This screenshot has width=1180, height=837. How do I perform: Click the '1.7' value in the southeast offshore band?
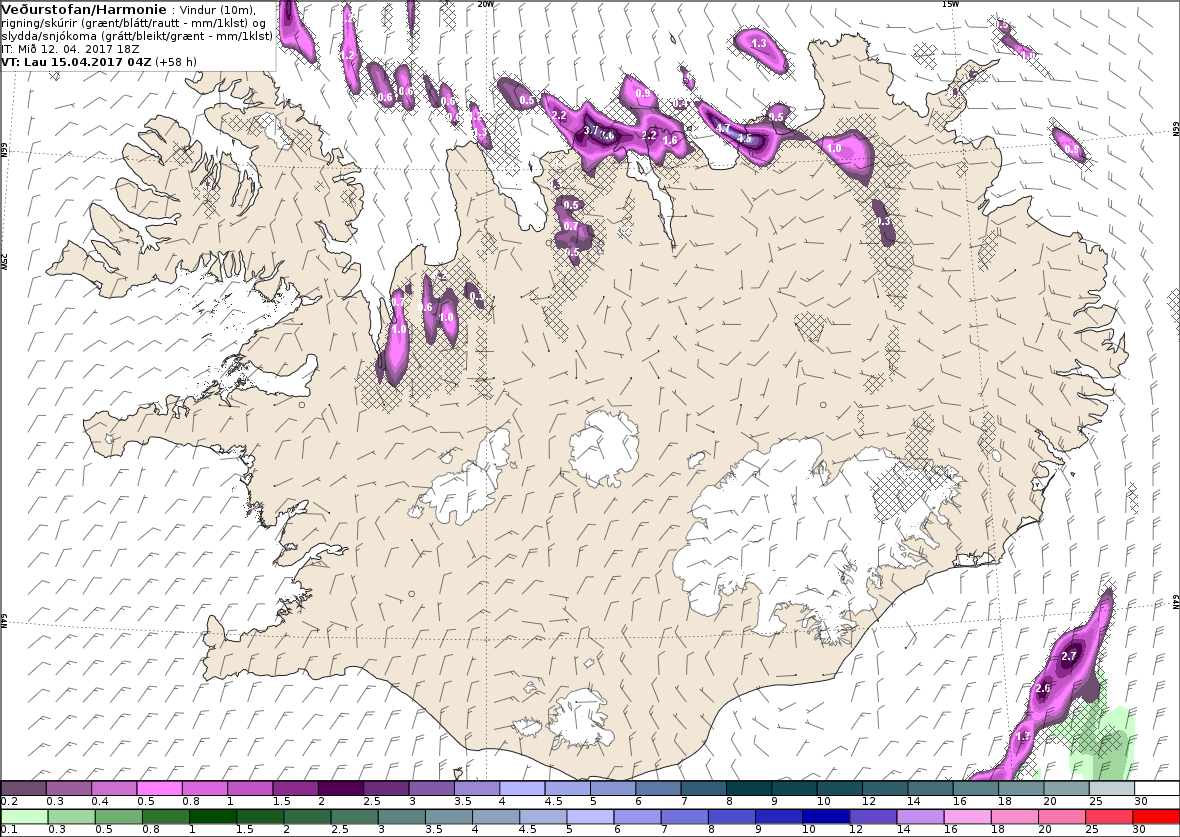click(x=1023, y=737)
